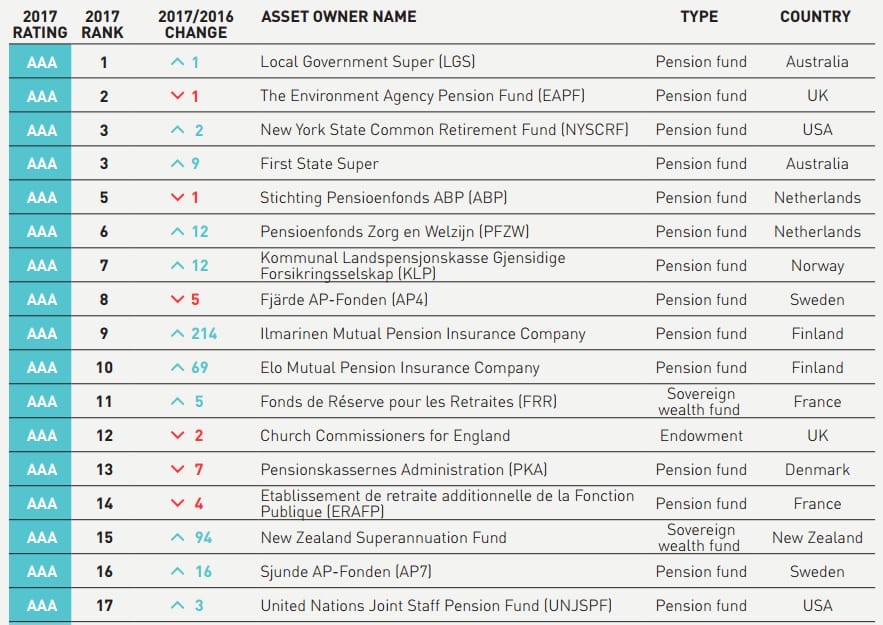This screenshot has height=625, width=883.
Task: Click the up arrow for Elo Mutual Pension Insurance
Action: click(178, 368)
